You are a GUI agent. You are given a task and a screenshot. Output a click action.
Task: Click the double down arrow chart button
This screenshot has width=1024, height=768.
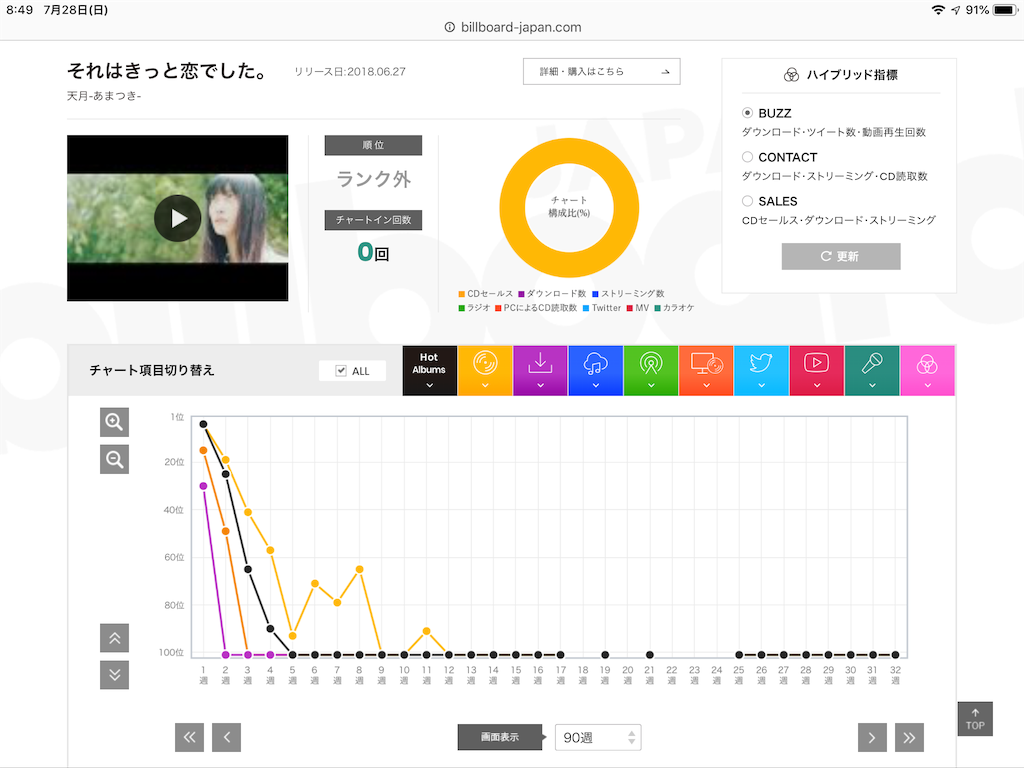pos(114,675)
